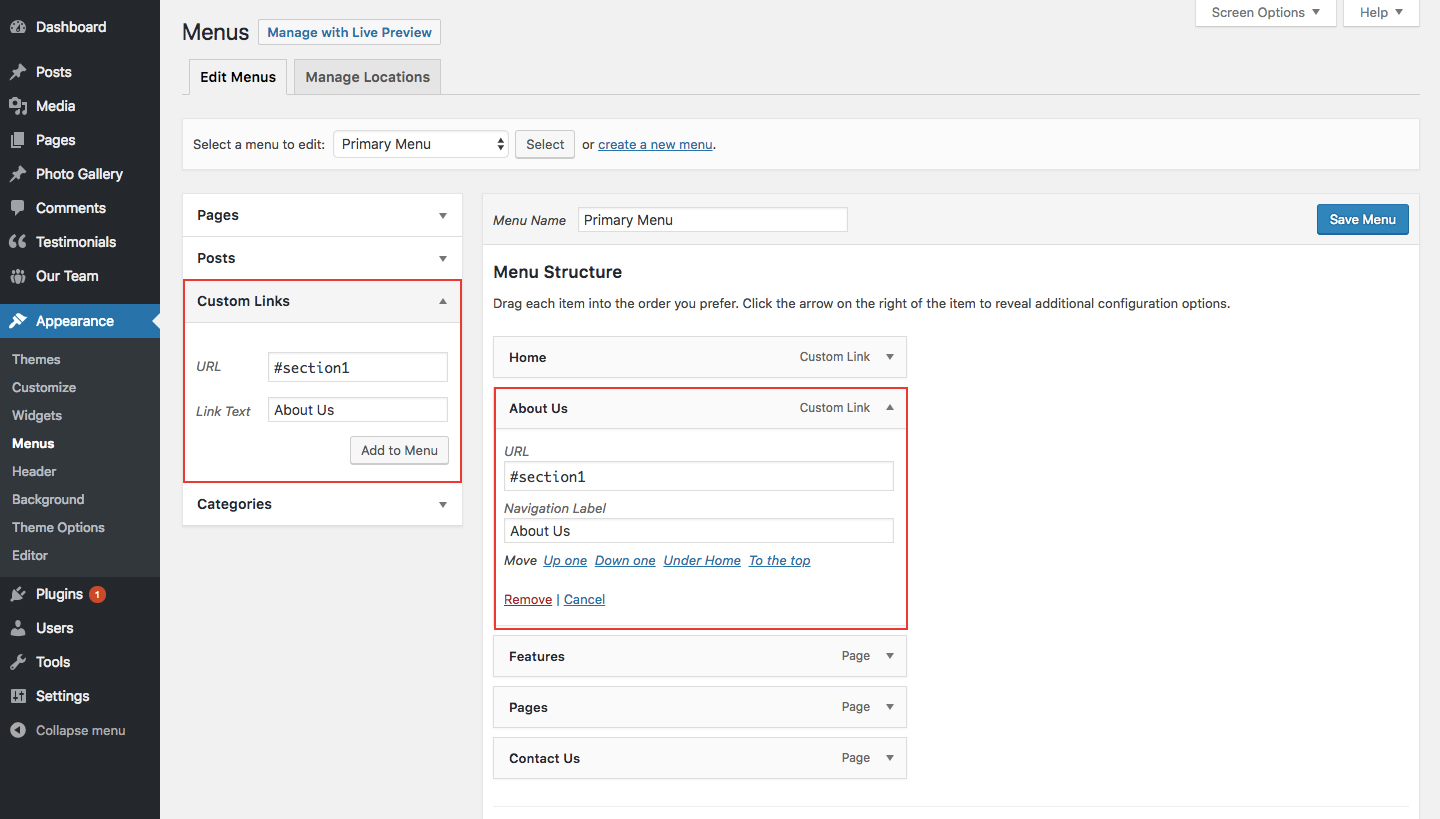Click the Posts pushpin icon

[x=18, y=72]
